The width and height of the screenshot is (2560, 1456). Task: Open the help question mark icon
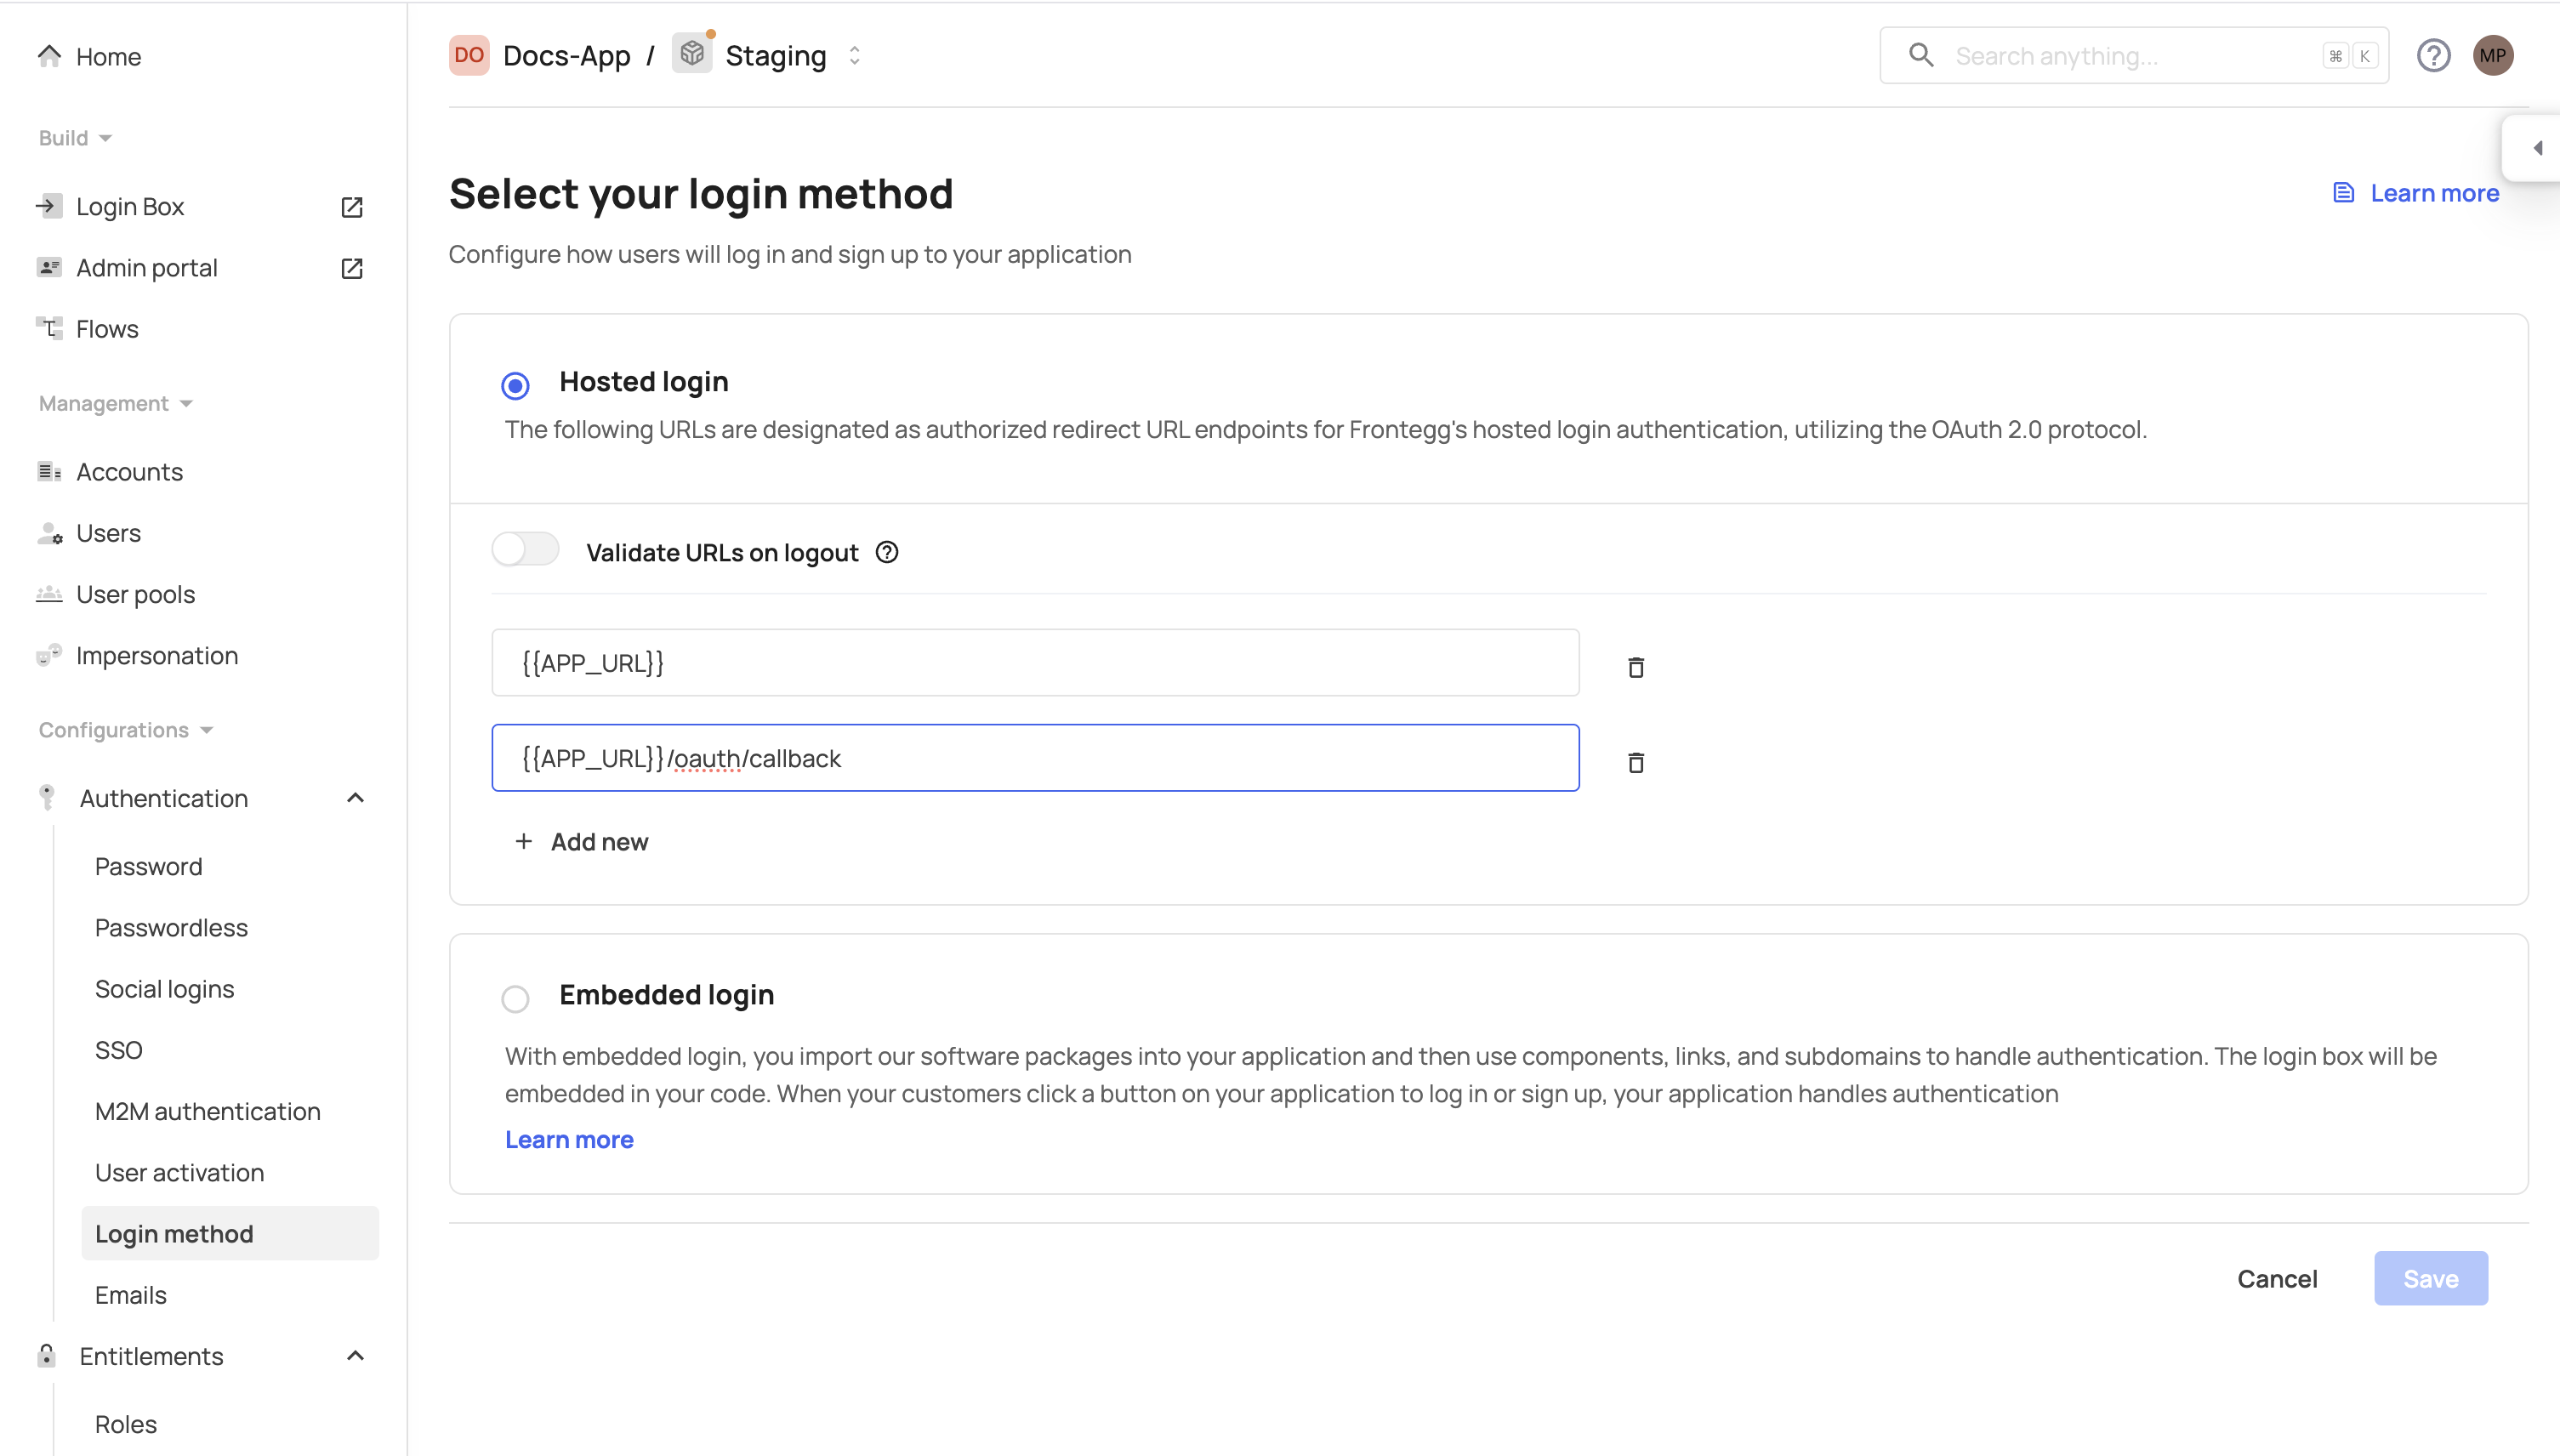(2433, 56)
